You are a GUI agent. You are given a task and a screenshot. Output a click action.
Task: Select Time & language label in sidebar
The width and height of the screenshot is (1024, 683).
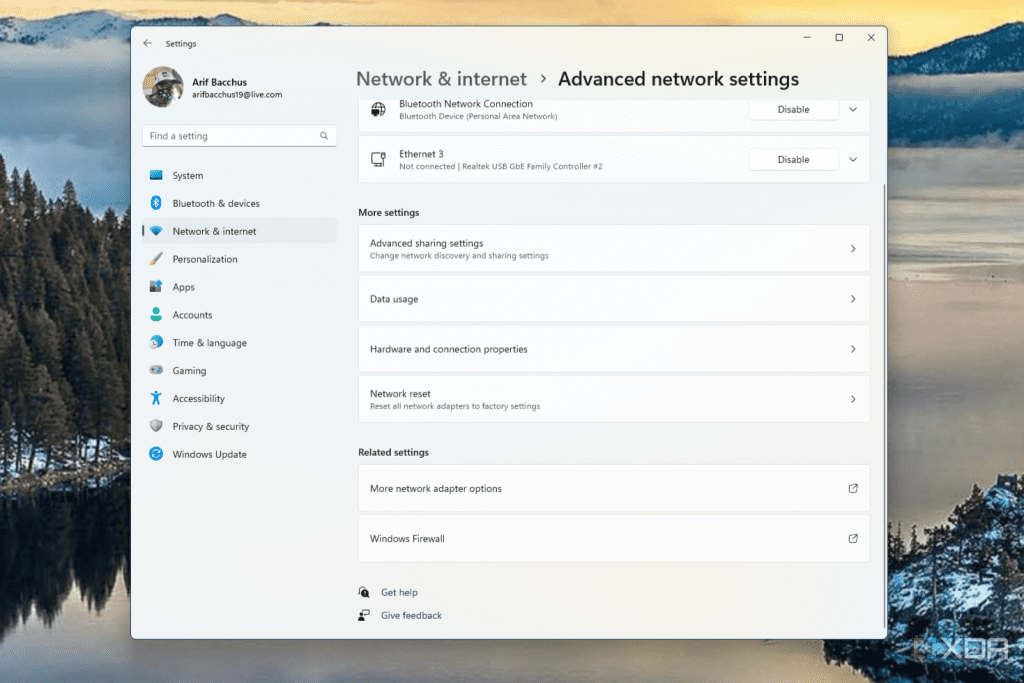click(x=210, y=342)
